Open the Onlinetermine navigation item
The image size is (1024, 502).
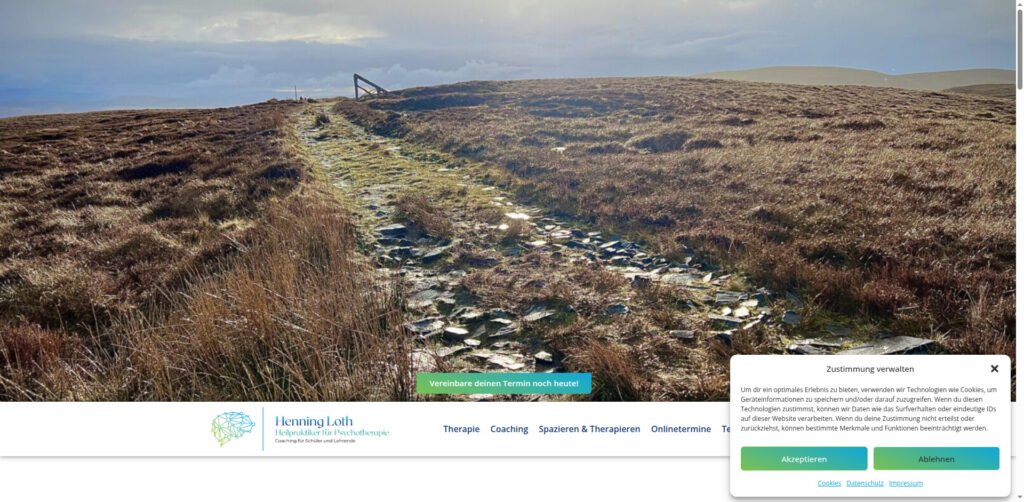(680, 429)
